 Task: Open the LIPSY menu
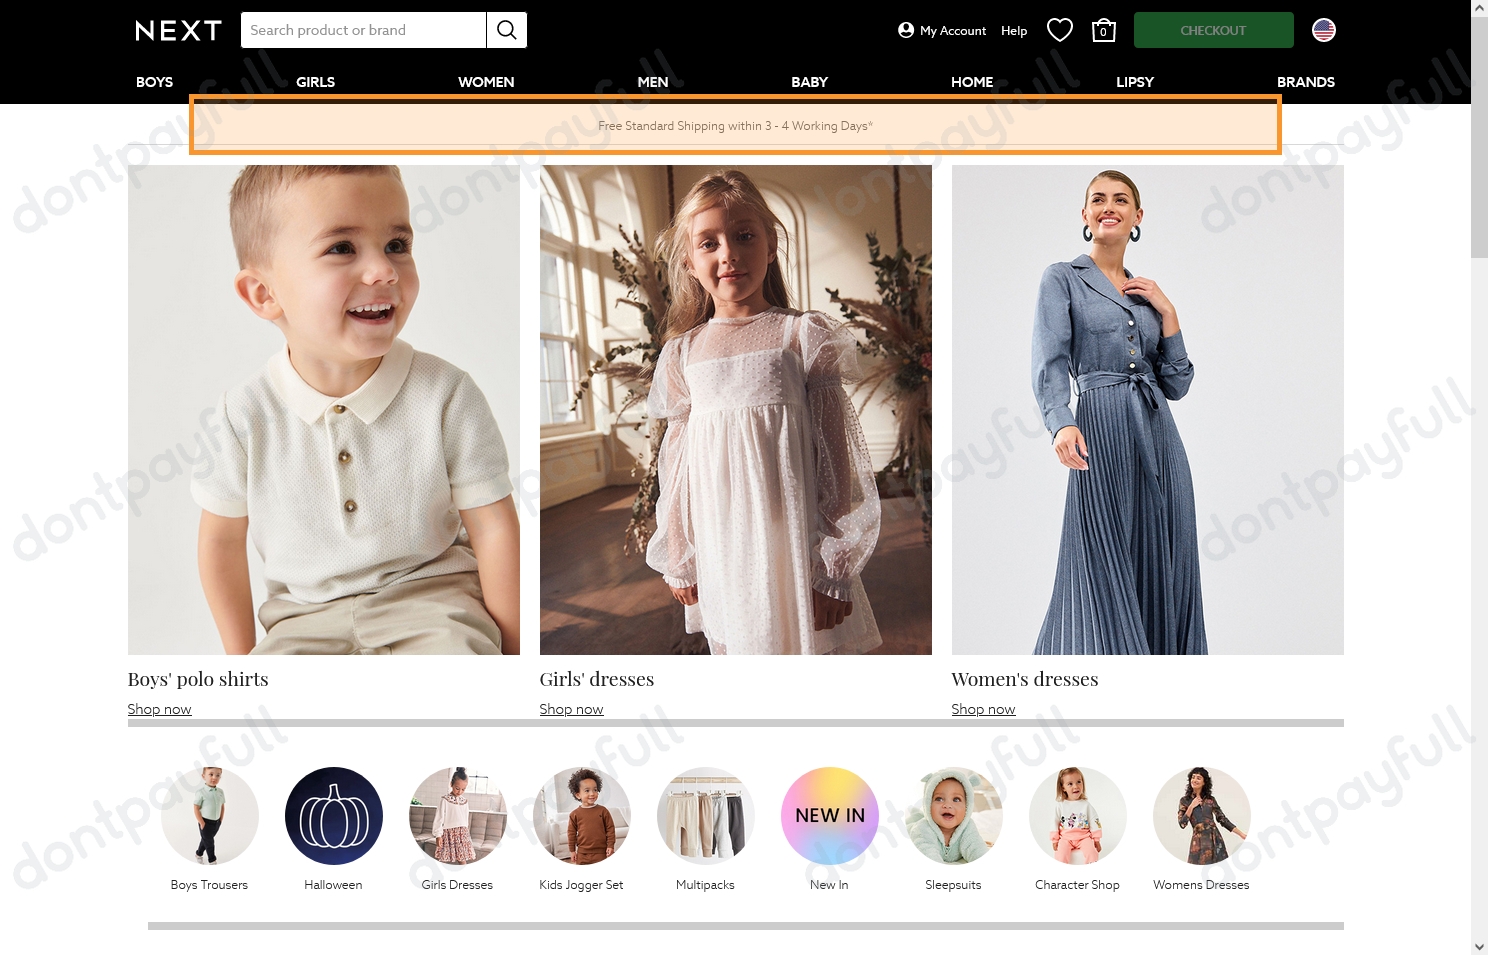point(1135,82)
